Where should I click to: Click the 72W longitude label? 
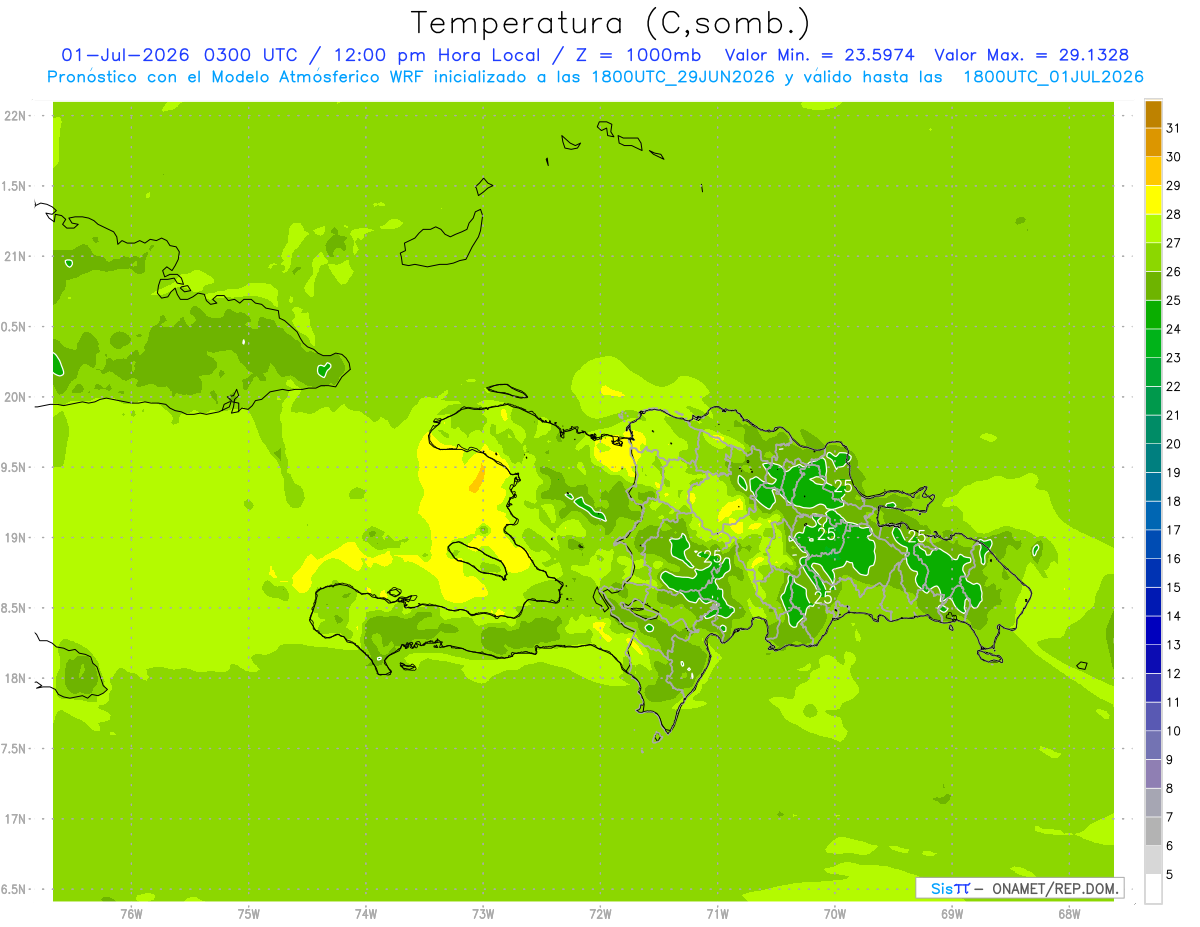point(600,913)
